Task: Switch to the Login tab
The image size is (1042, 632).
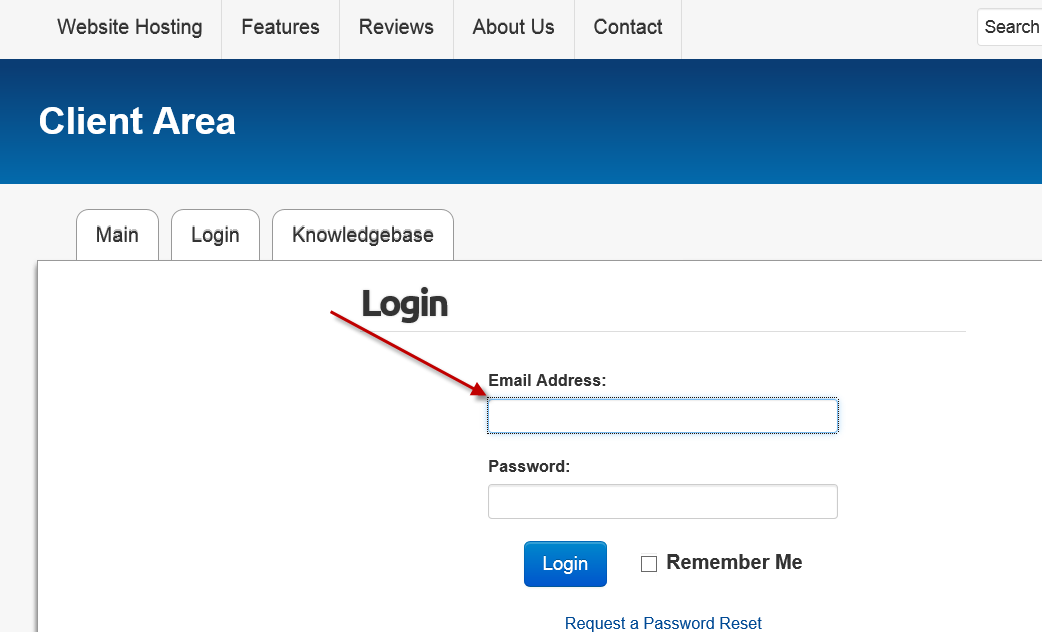Action: click(x=215, y=235)
